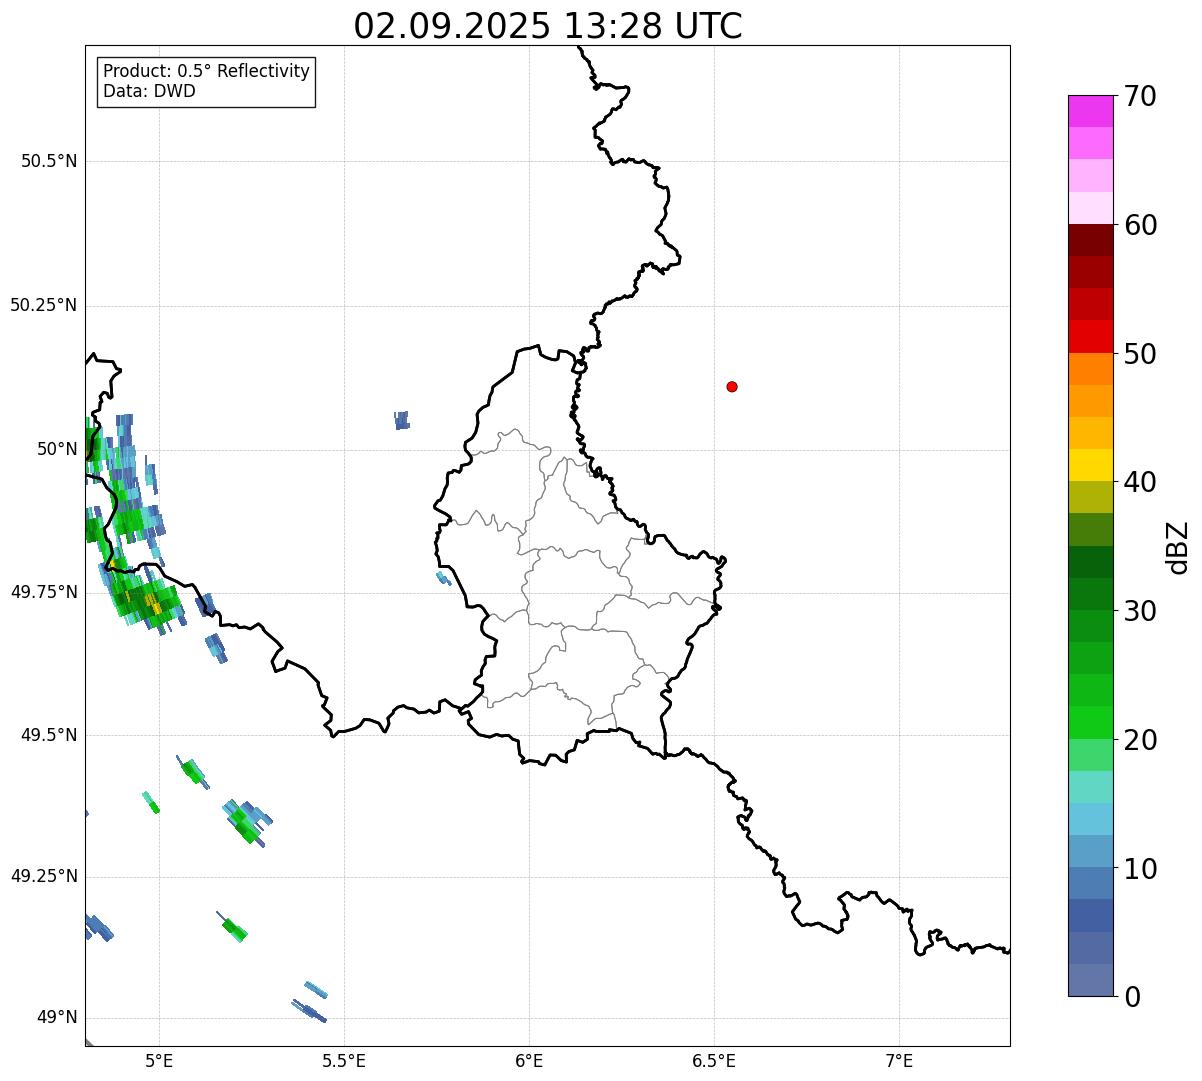Click the 5°E longitude label
The image size is (1202, 1081).
coord(159,1060)
